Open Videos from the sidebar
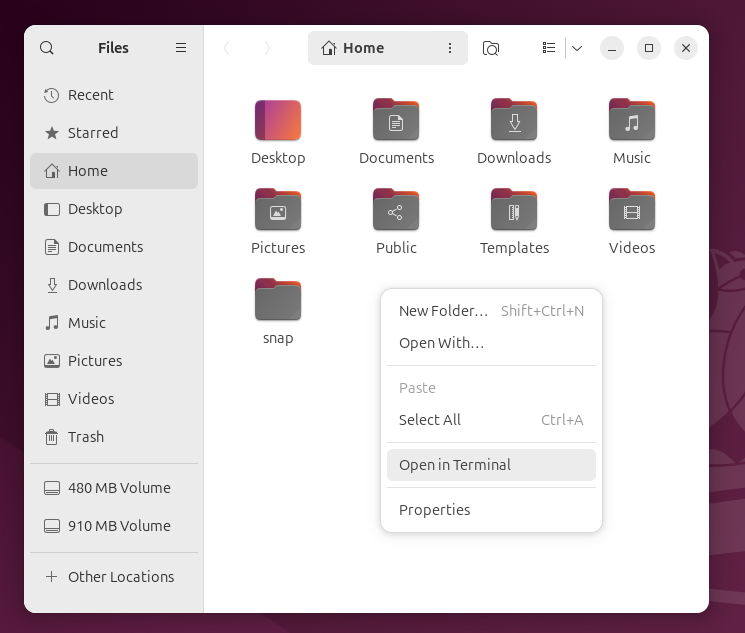This screenshot has height=633, width=745. (114, 399)
